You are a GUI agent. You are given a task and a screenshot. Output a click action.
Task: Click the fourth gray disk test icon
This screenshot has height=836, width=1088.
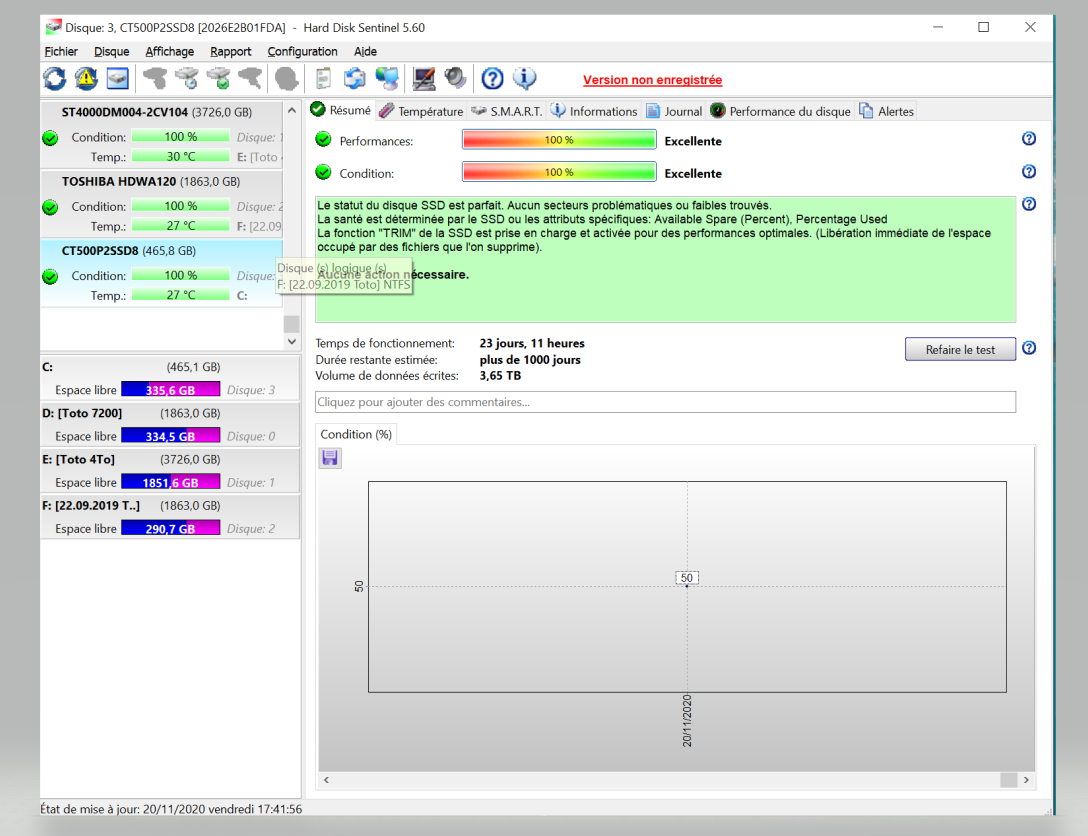[250, 78]
